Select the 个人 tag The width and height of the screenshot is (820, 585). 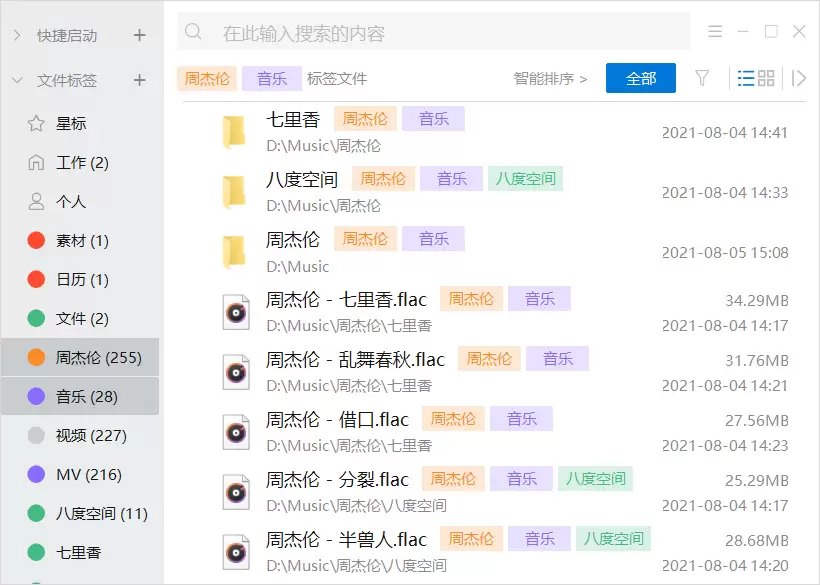coord(80,202)
